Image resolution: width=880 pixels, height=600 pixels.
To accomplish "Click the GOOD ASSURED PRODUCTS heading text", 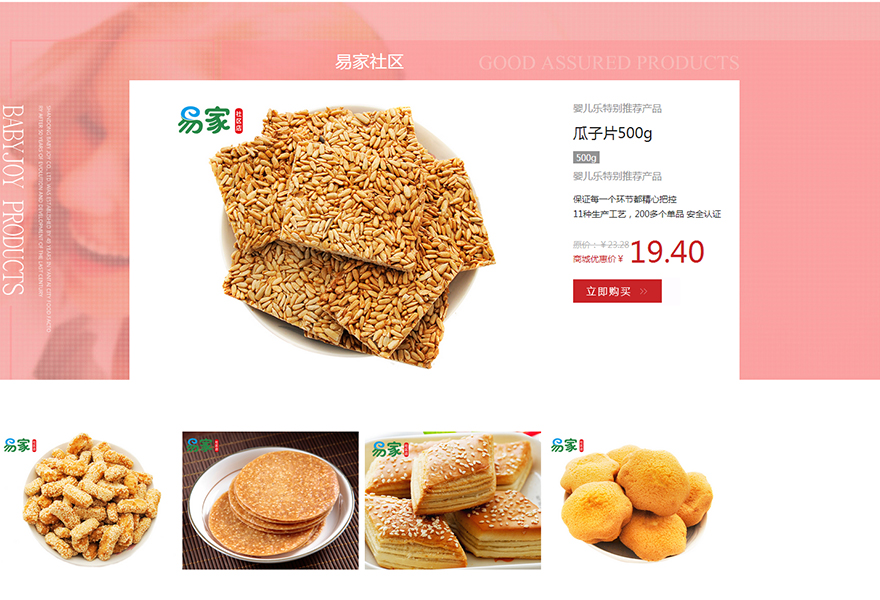I will 609,62.
